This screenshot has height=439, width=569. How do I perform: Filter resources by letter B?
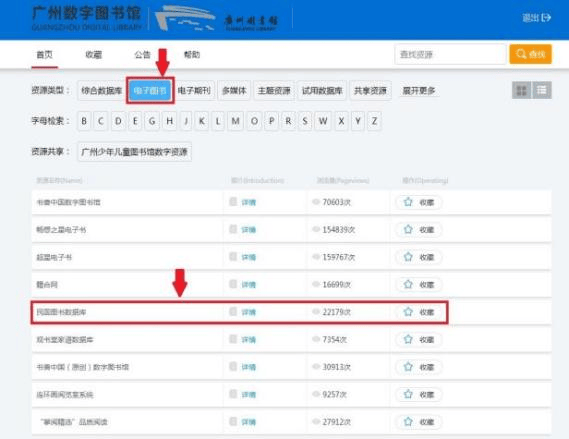click(84, 121)
